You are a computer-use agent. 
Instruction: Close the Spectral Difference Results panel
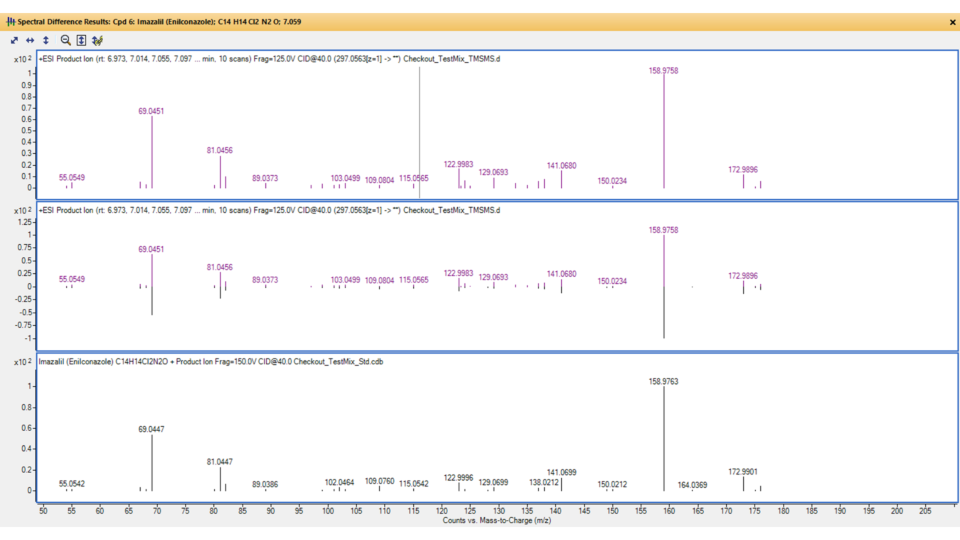(x=952, y=21)
